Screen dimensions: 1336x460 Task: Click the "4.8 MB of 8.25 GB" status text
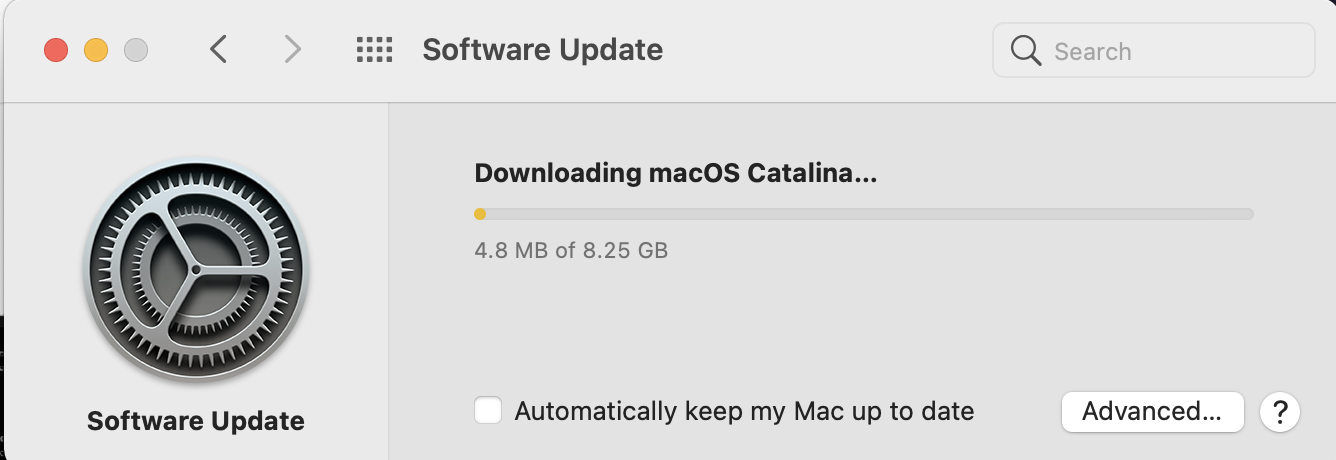point(571,250)
